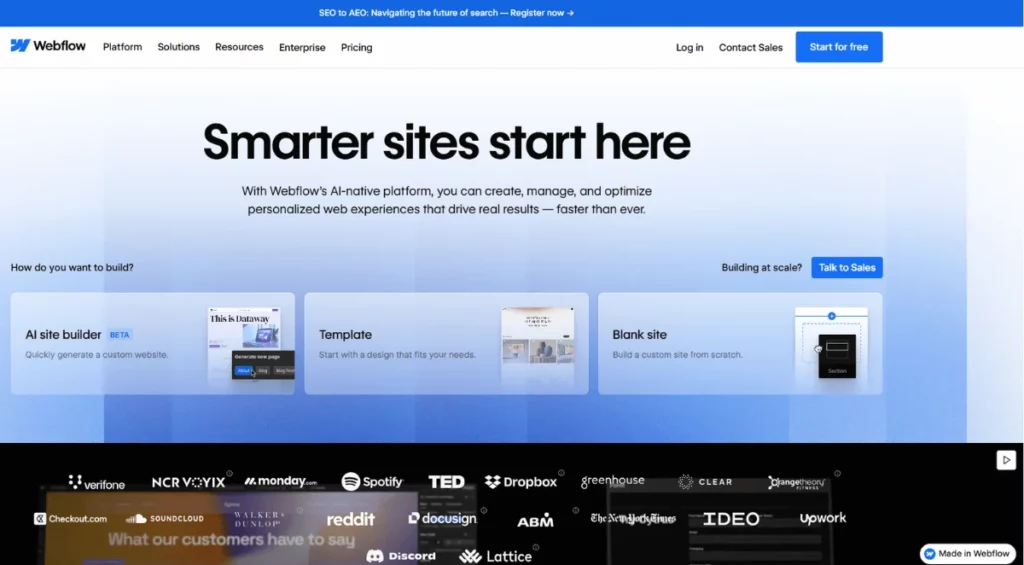Click the Walker & Dunlop logo

tap(258, 519)
